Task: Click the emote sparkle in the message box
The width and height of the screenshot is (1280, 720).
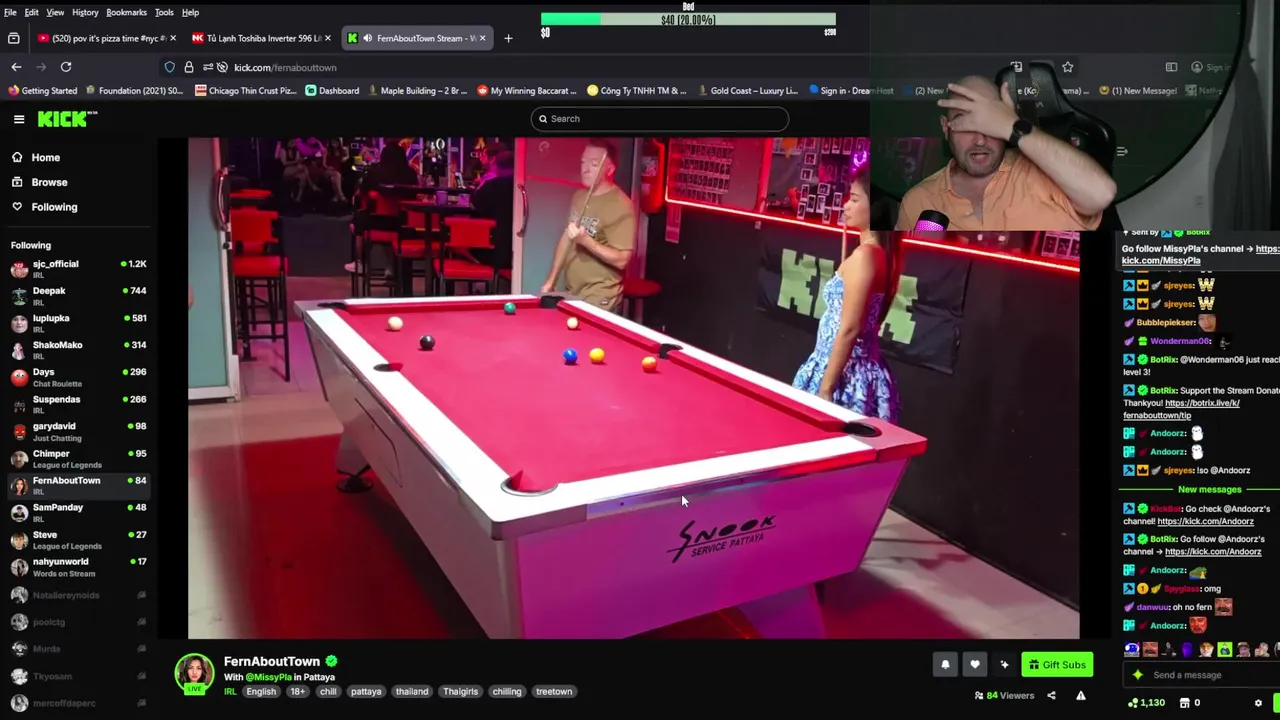Action: click(x=1137, y=675)
